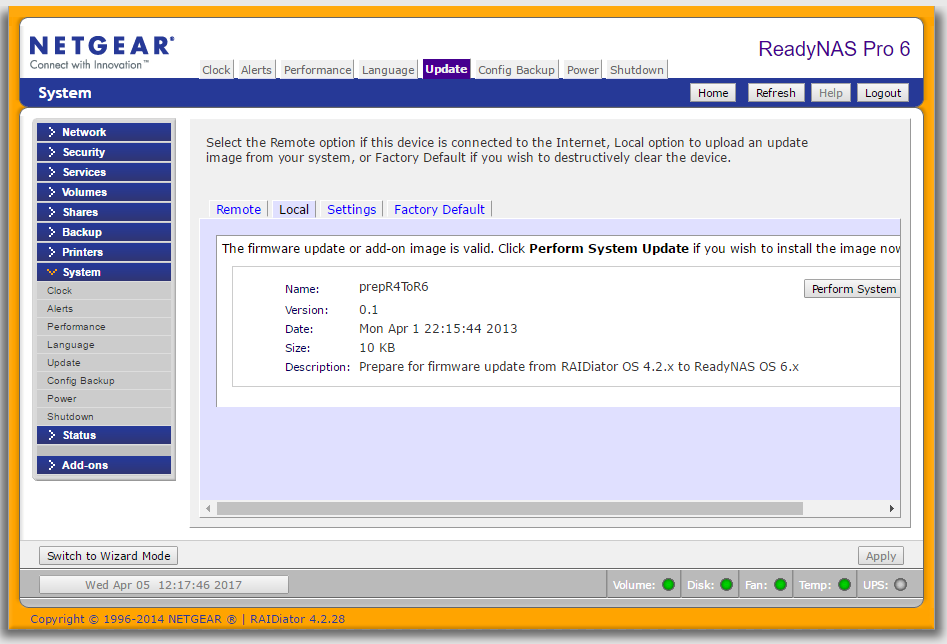Expand the Printers sidebar section
The width and height of the screenshot is (947, 644).
pos(104,252)
